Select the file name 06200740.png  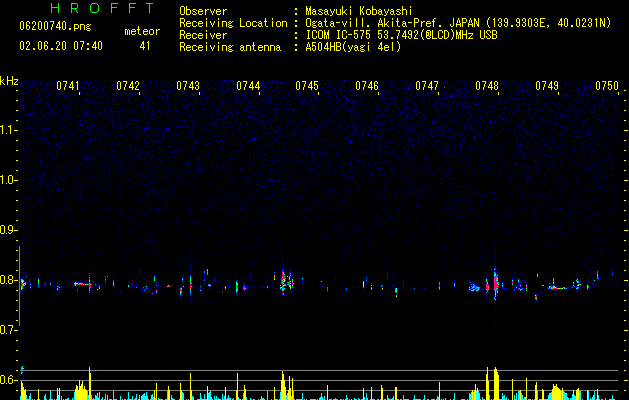tap(55, 26)
